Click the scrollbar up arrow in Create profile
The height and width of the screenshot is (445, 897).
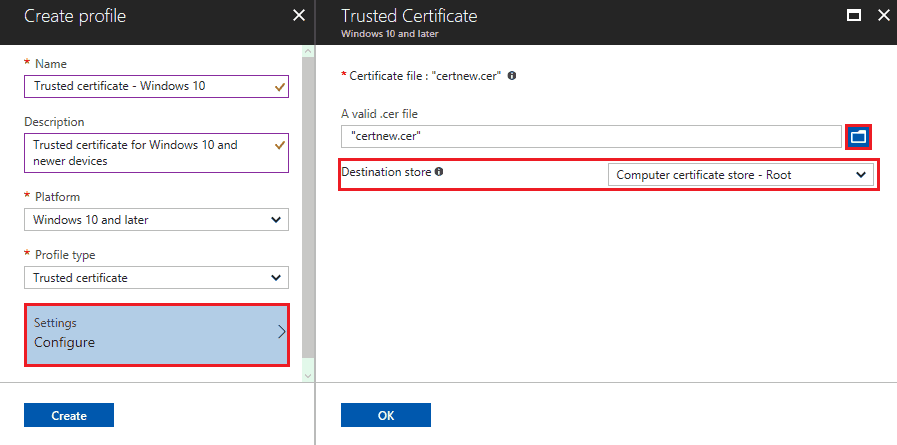tap(308, 51)
